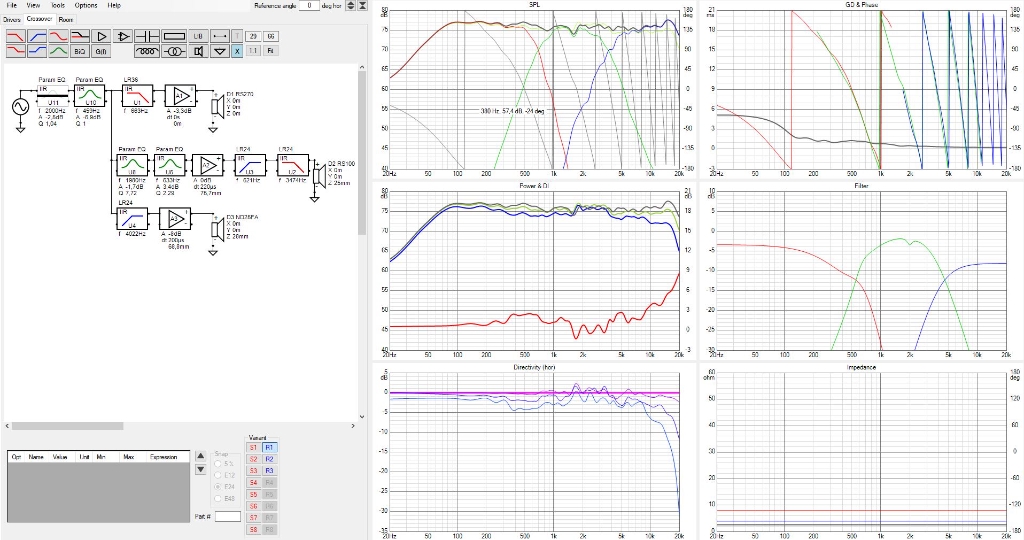This screenshot has height=540, width=1024.
Task: Add a ground symbol from the toolbar
Action: coord(220,51)
